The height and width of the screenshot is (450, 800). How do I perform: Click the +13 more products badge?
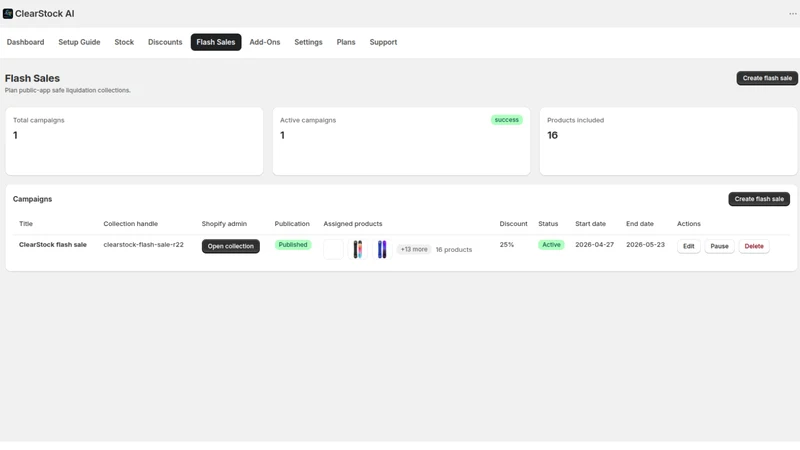[414, 249]
